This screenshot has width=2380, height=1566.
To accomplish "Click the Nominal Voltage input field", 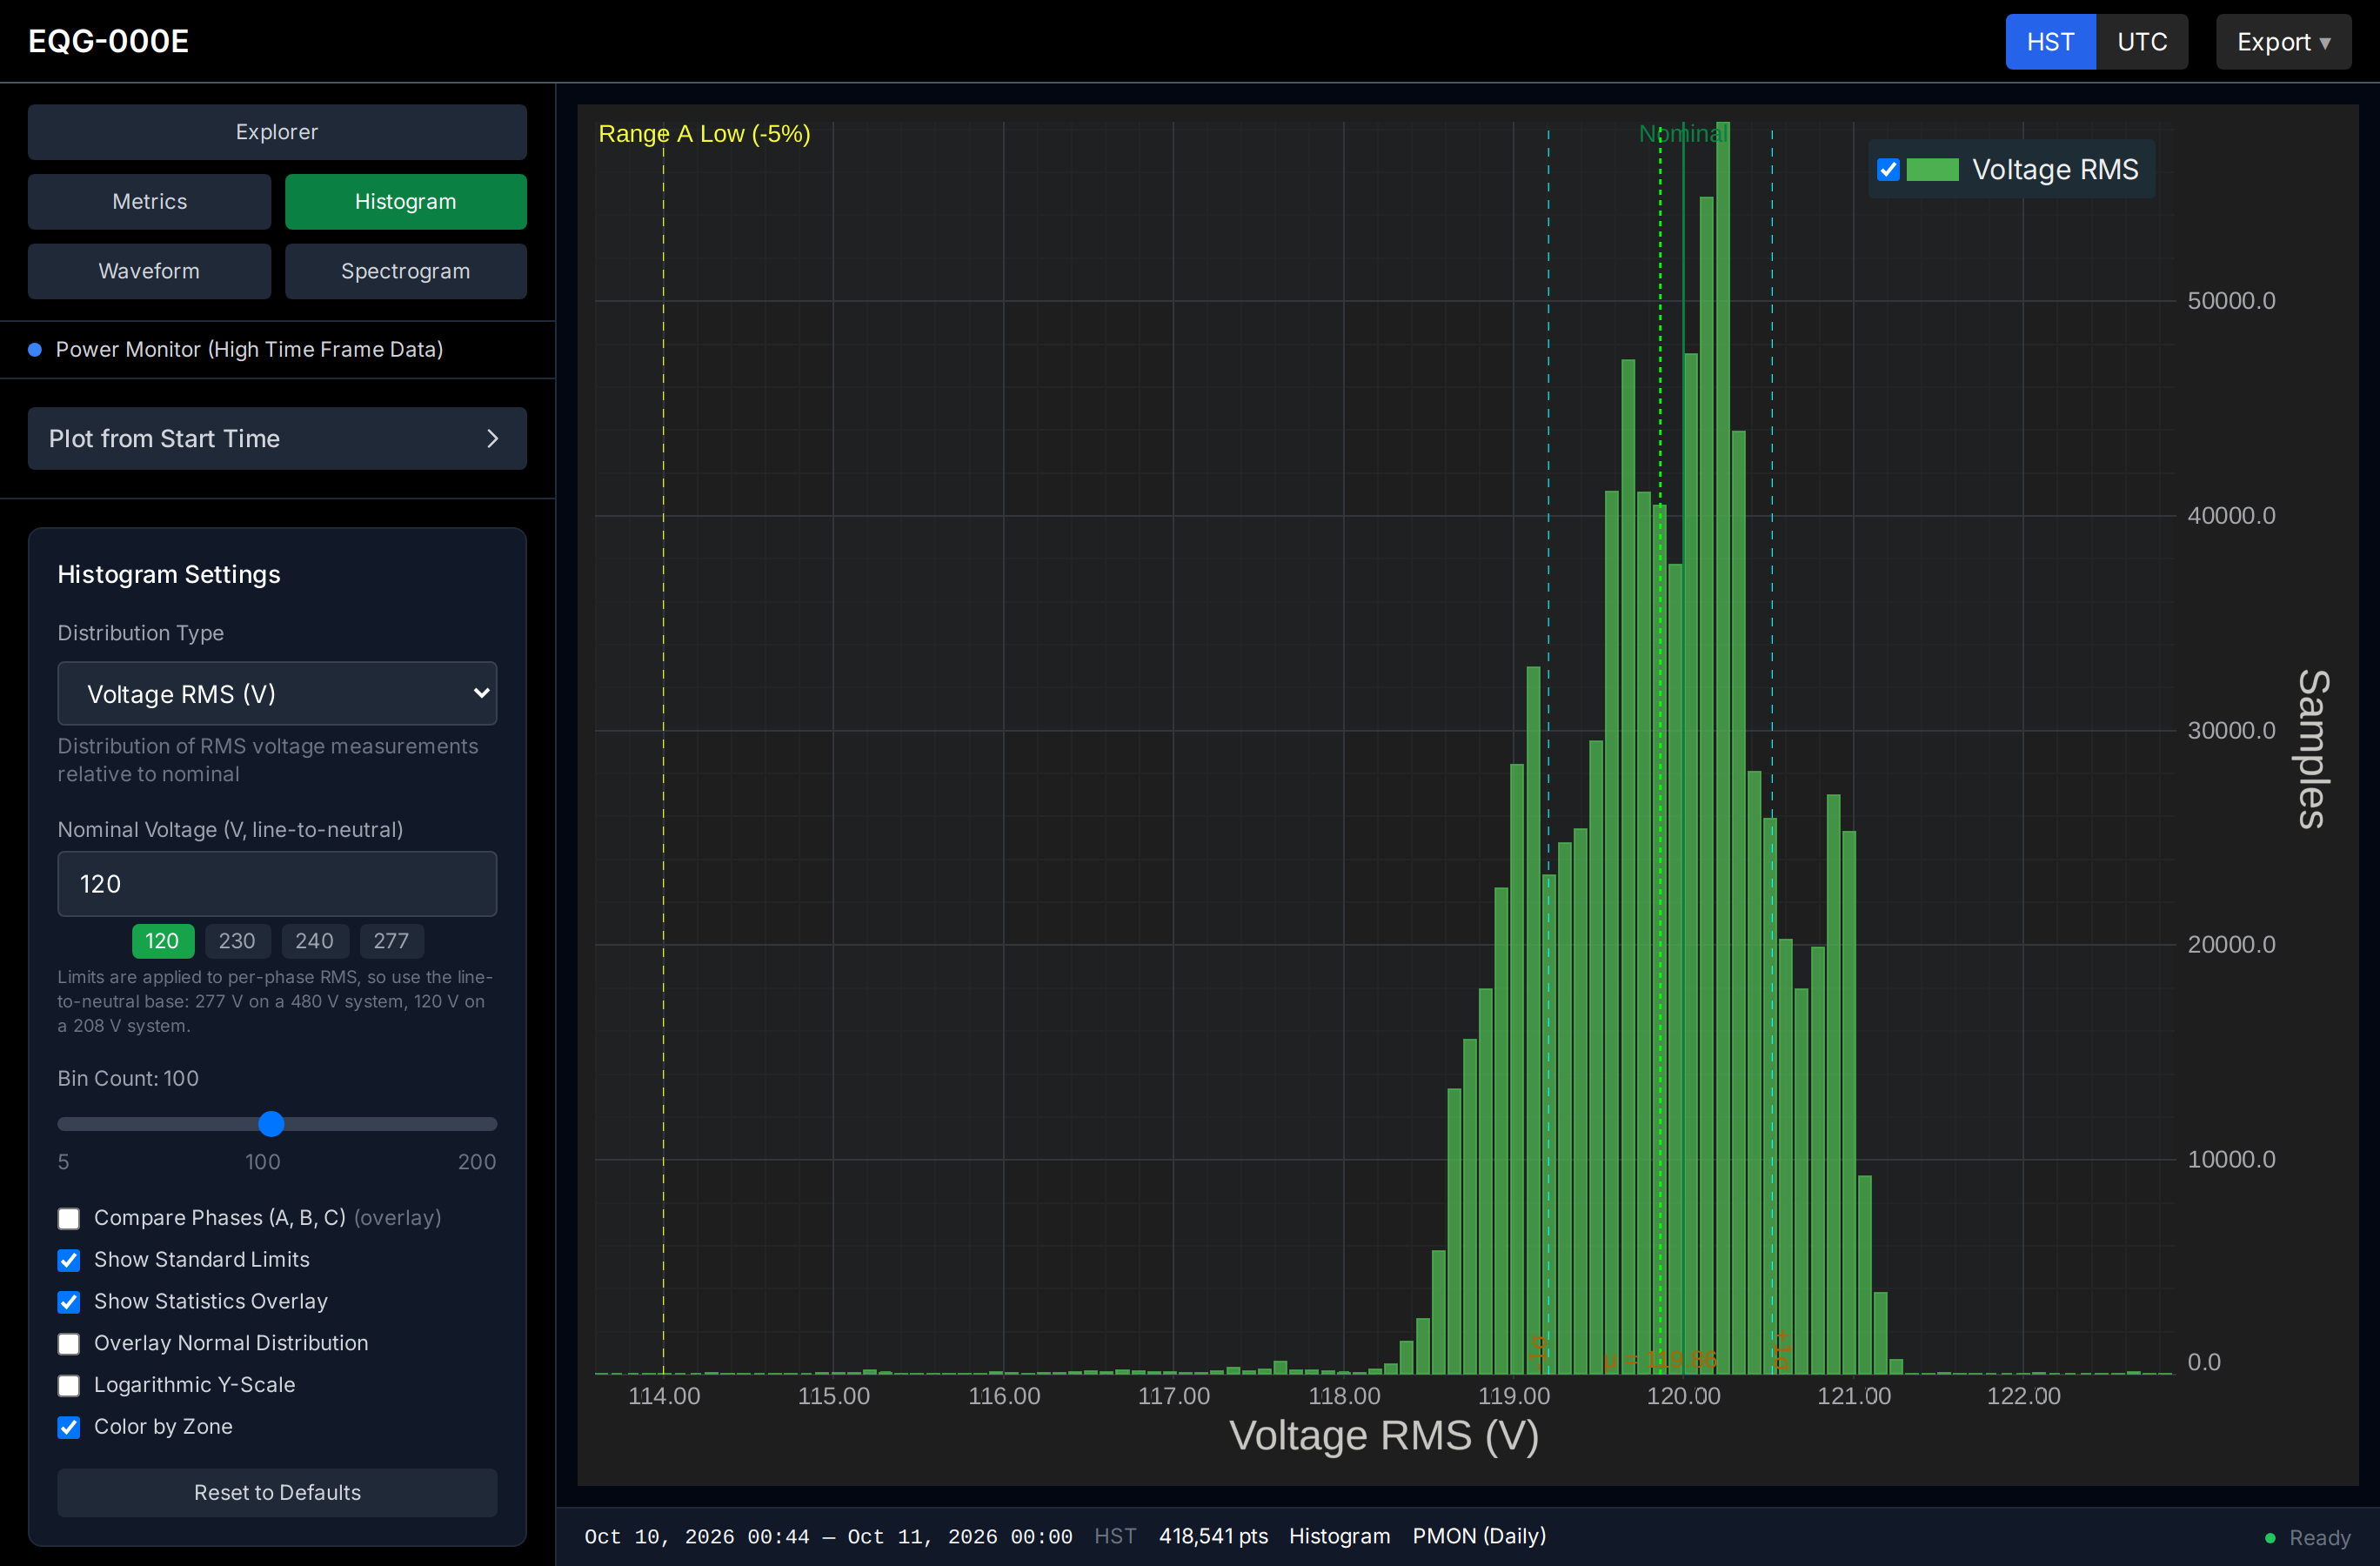I will [277, 884].
